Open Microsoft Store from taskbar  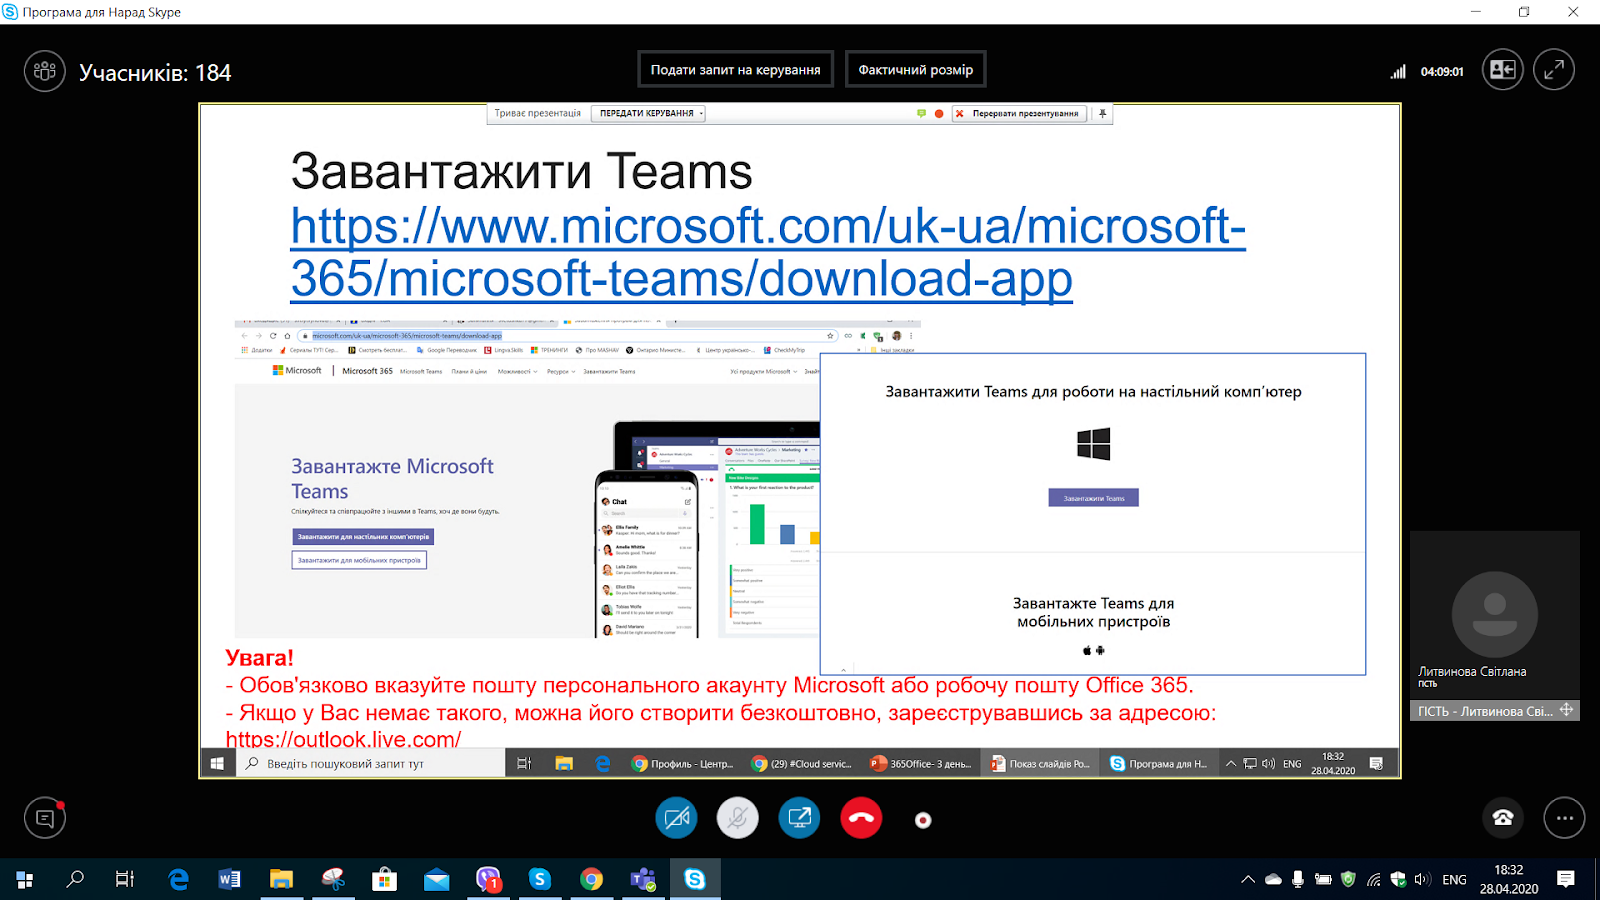point(385,879)
